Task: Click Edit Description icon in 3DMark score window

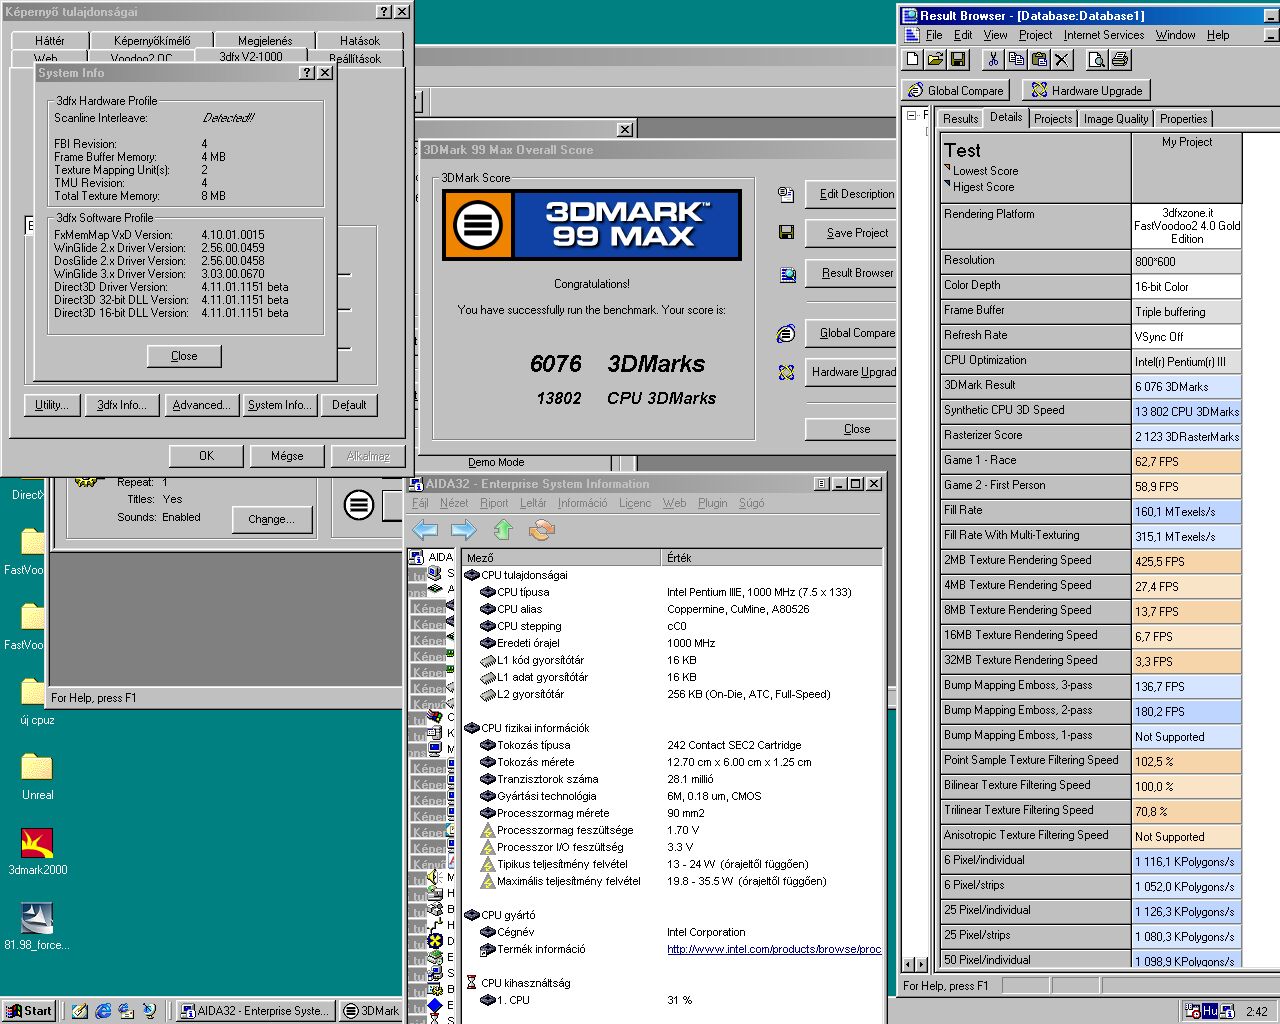Action: 786,194
